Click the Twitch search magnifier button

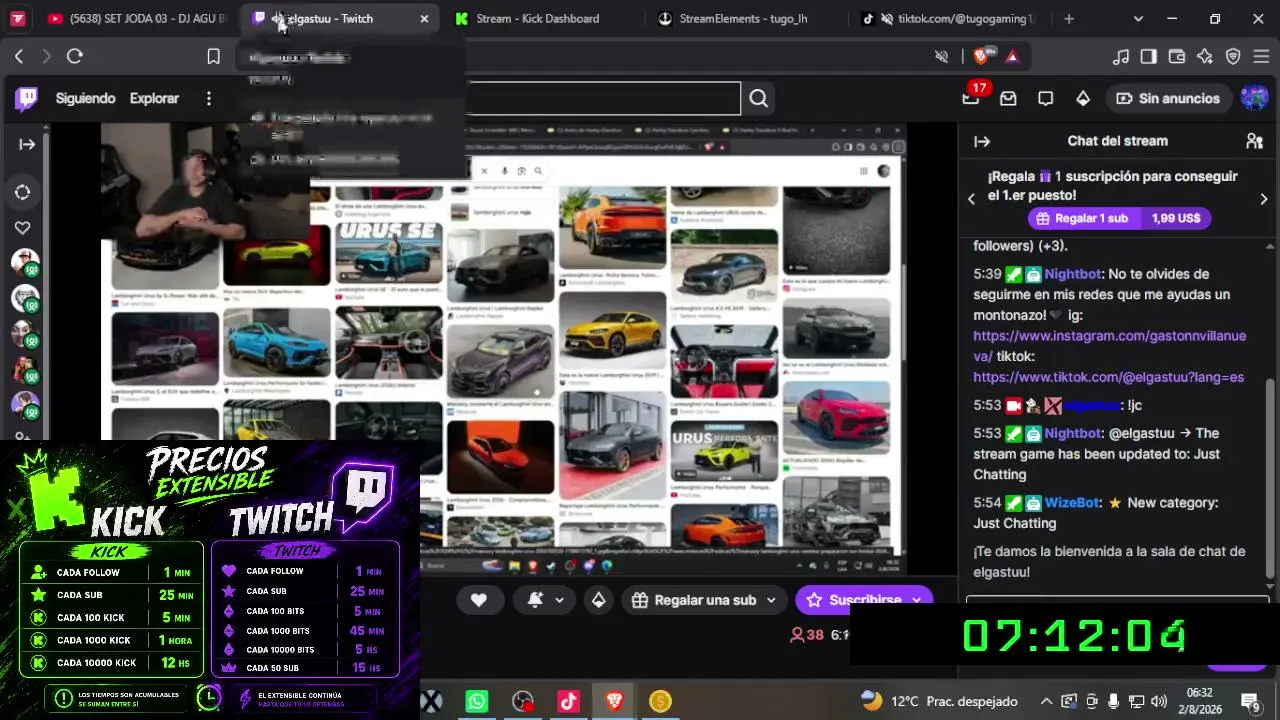click(x=759, y=98)
